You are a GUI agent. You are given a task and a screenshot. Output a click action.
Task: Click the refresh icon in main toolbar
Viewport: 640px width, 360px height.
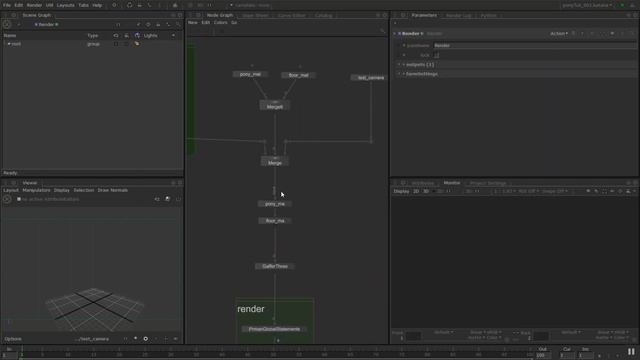tap(129, 5)
